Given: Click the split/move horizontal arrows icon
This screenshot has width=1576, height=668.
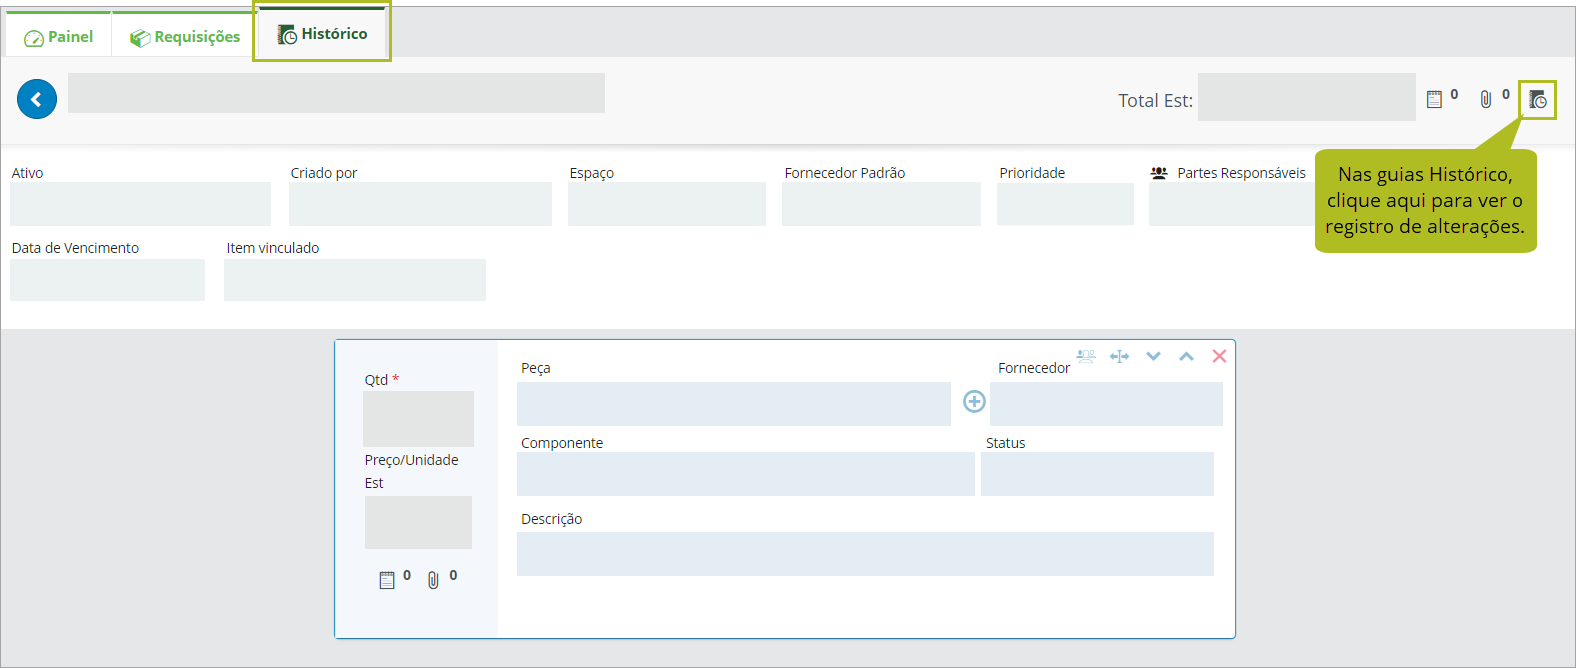Looking at the screenshot, I should (1120, 356).
